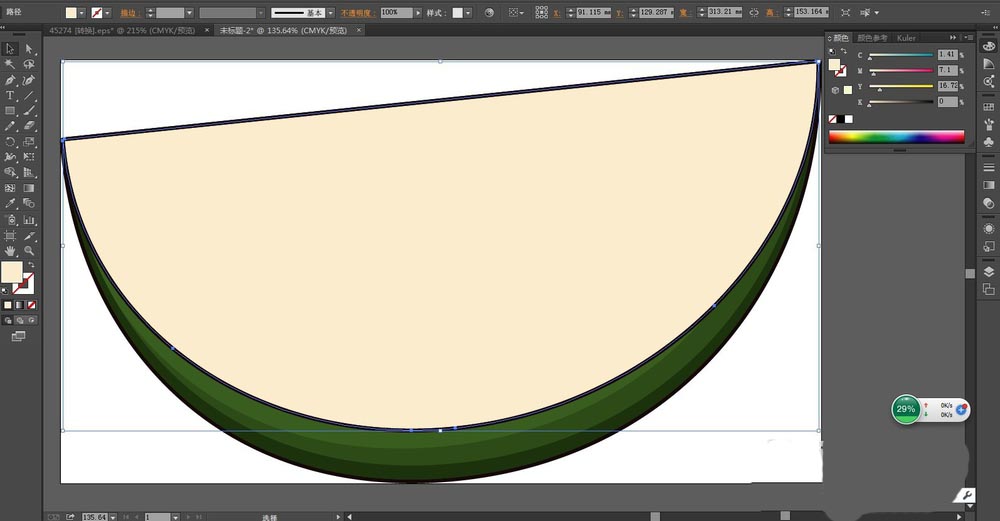
Task: Enable Draw Behind mode
Action: (20, 321)
